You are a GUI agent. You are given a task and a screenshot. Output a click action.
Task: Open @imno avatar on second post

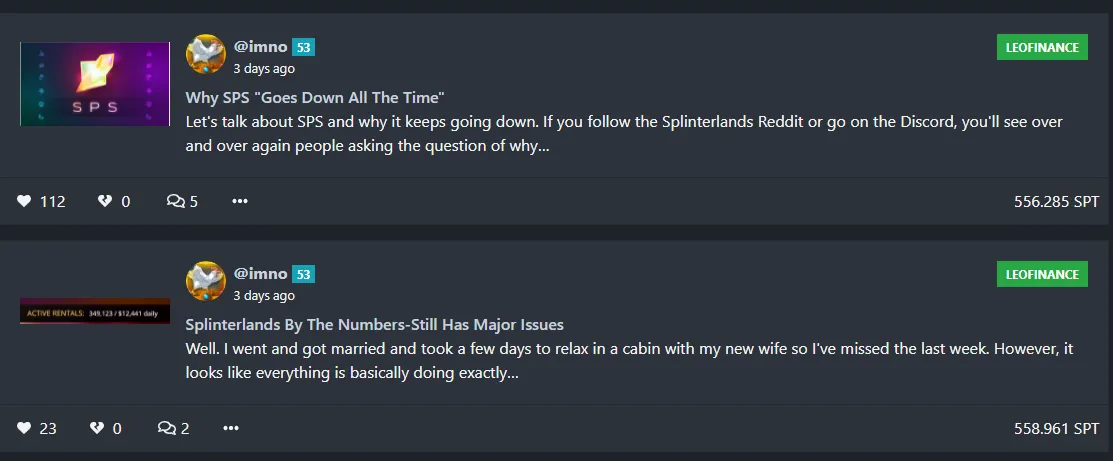click(206, 281)
